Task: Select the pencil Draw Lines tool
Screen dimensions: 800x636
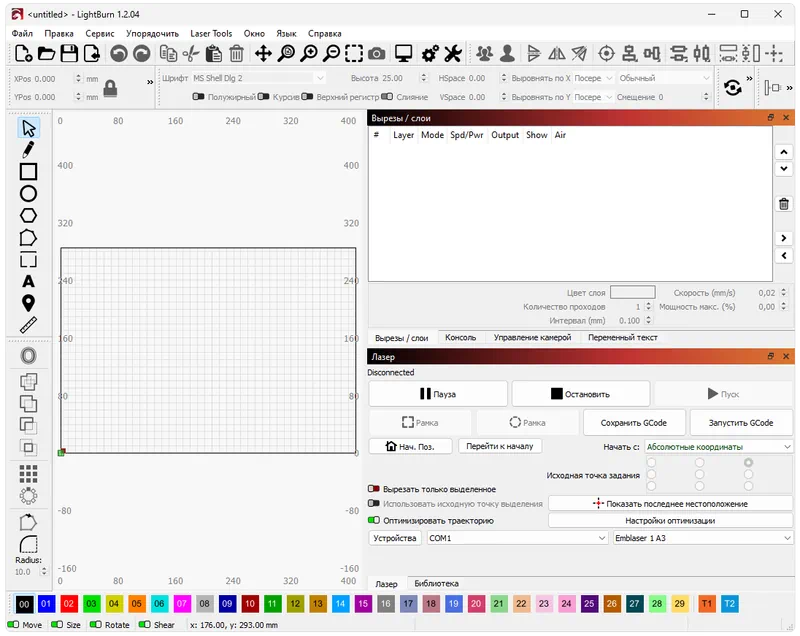Action: pyautogui.click(x=29, y=149)
